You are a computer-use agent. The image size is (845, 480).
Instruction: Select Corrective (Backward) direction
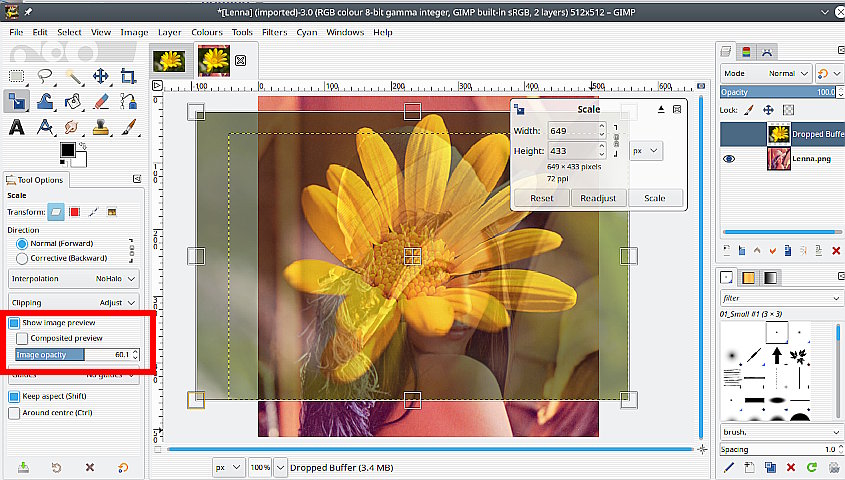21,258
